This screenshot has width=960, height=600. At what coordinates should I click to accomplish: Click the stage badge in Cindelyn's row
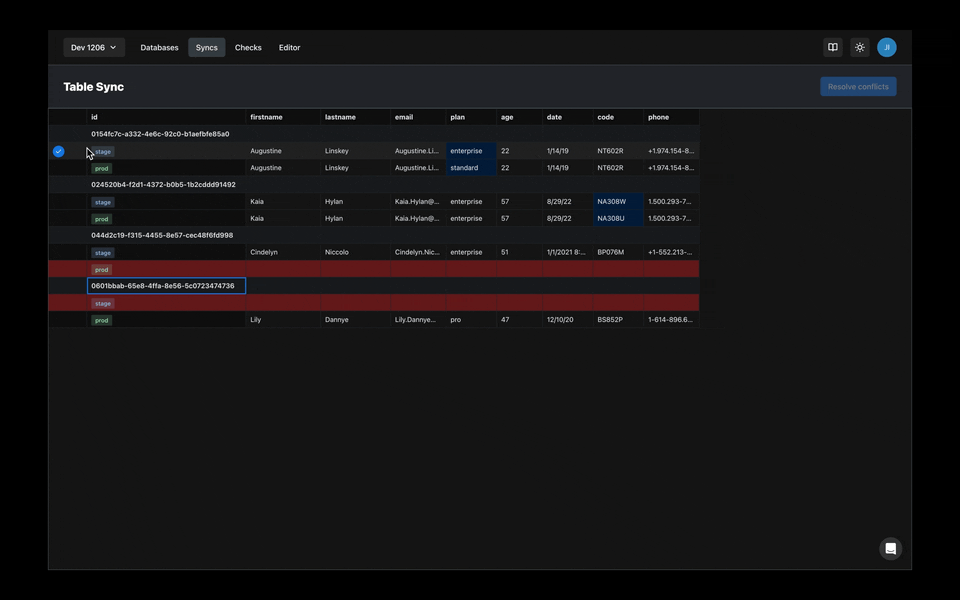pos(102,252)
